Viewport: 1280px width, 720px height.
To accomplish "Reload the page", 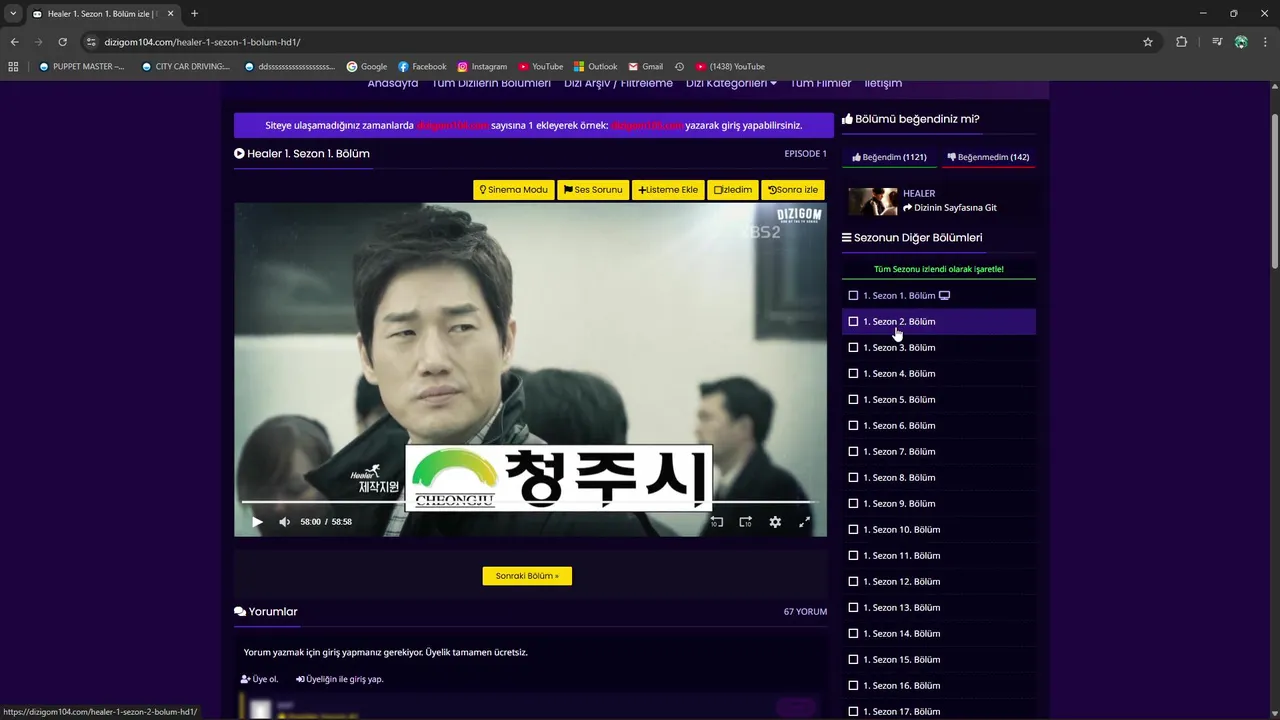I will tap(62, 42).
